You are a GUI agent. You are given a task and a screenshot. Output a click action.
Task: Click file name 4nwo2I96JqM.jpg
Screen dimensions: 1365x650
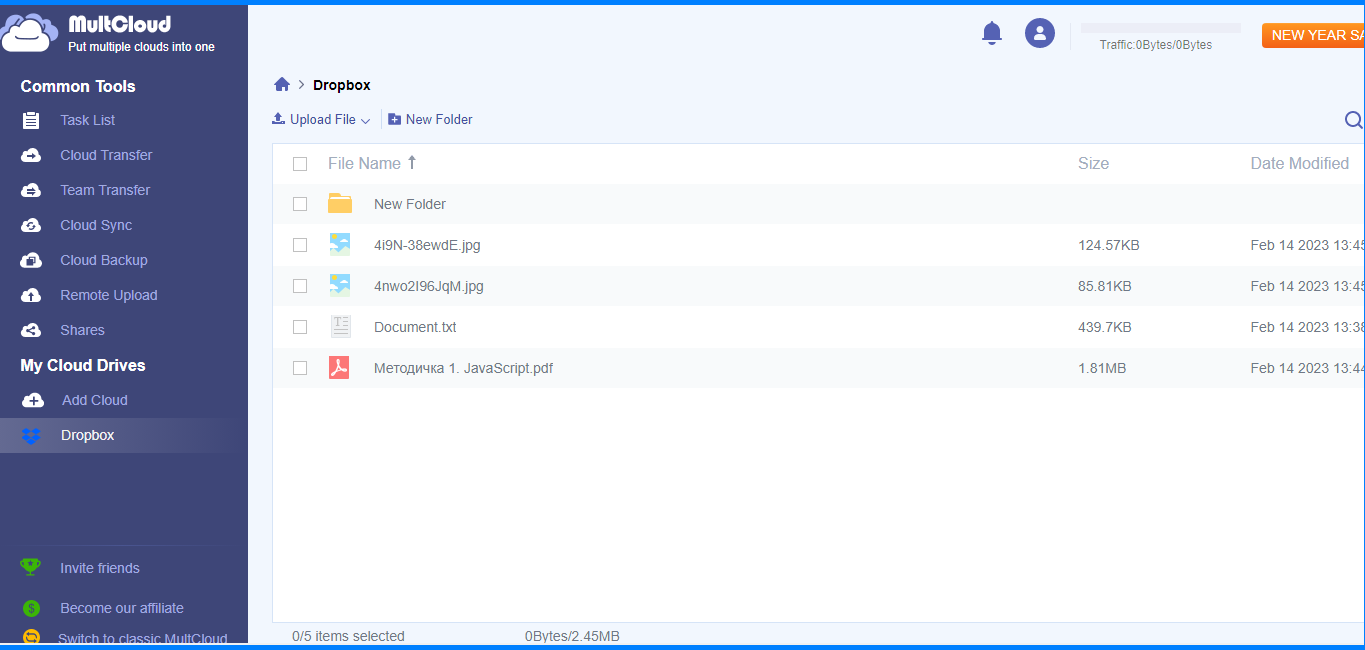(429, 286)
